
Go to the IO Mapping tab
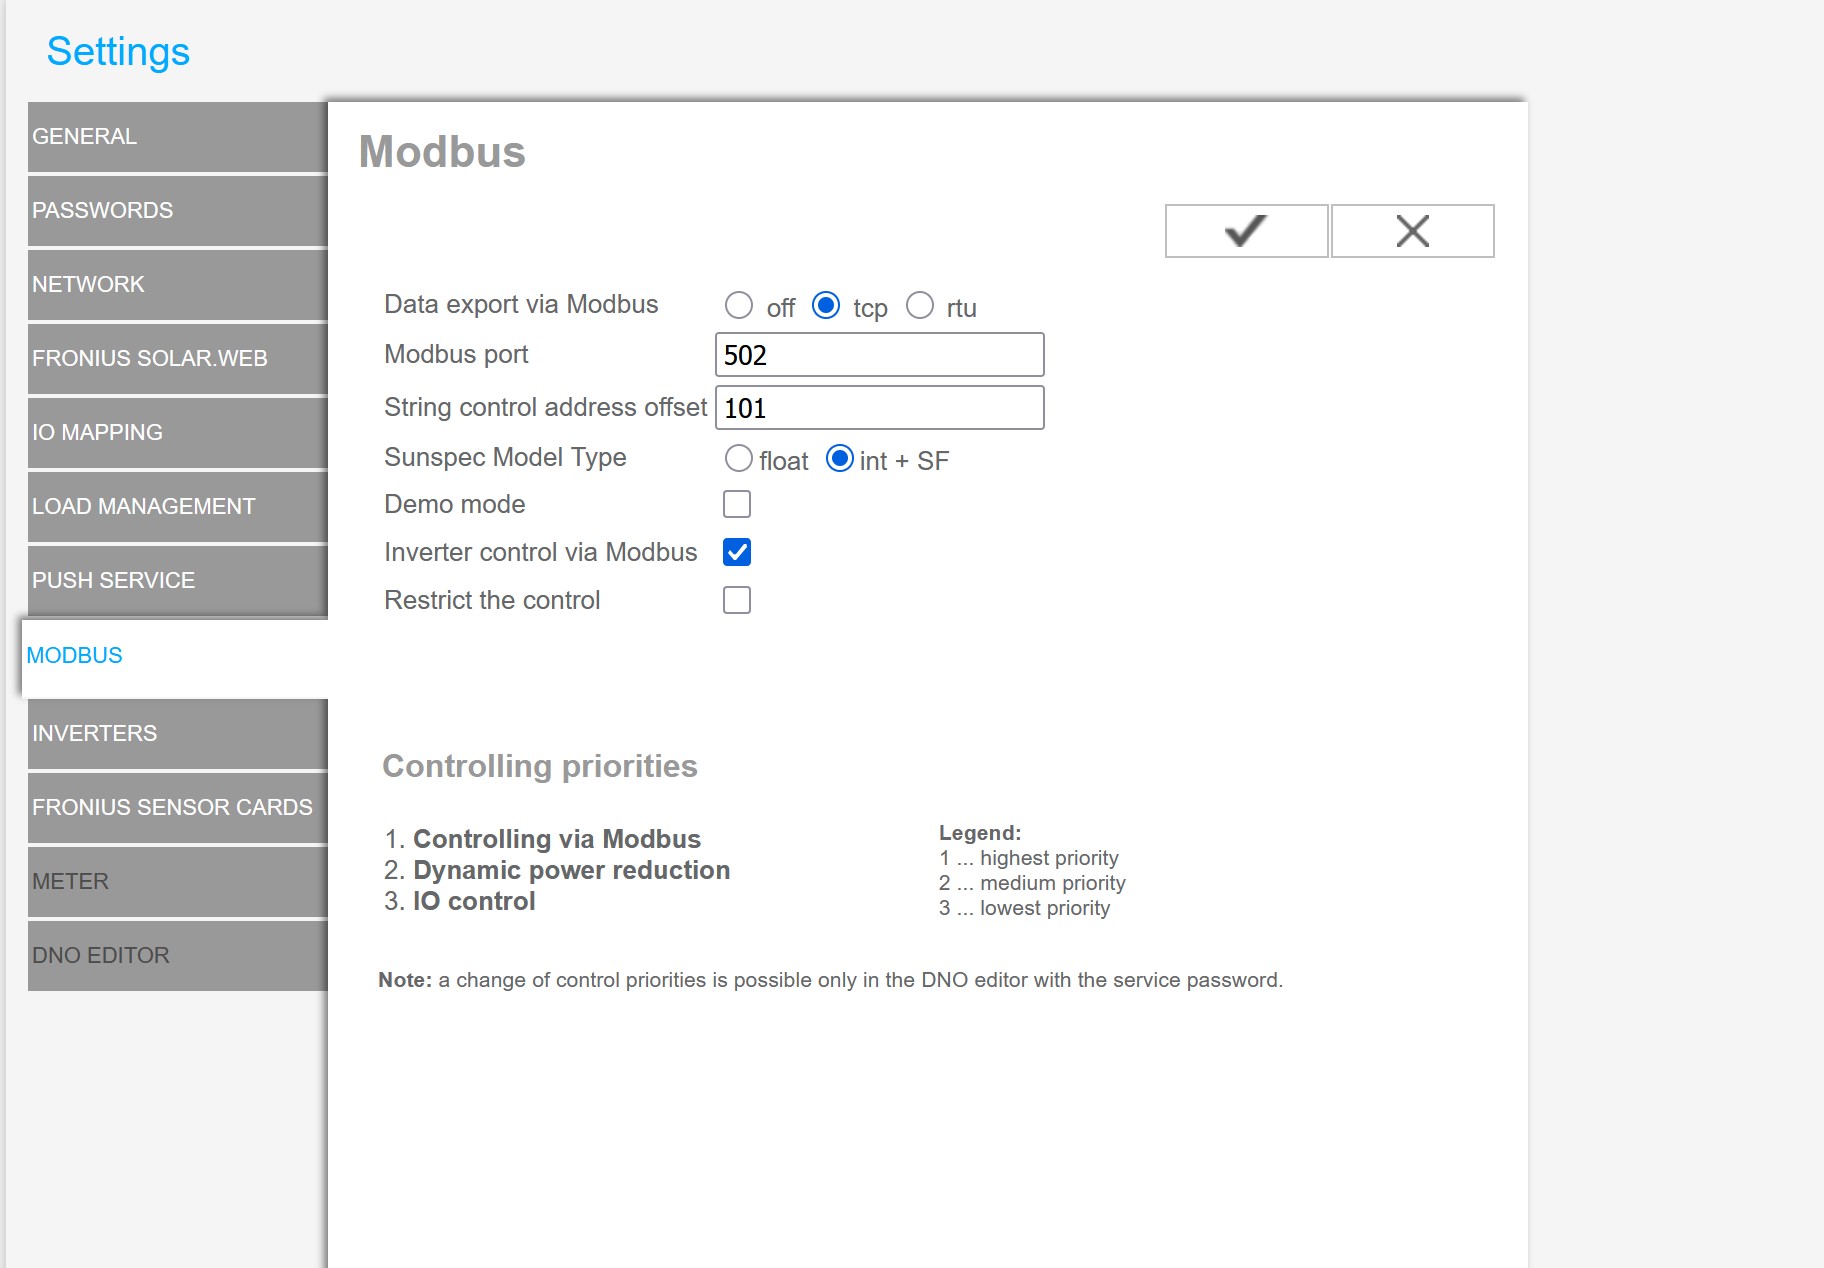(178, 433)
